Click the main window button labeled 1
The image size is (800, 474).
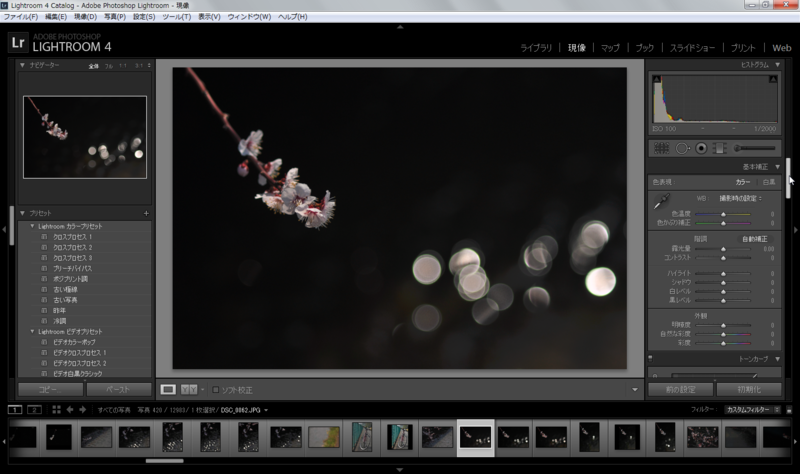15,410
